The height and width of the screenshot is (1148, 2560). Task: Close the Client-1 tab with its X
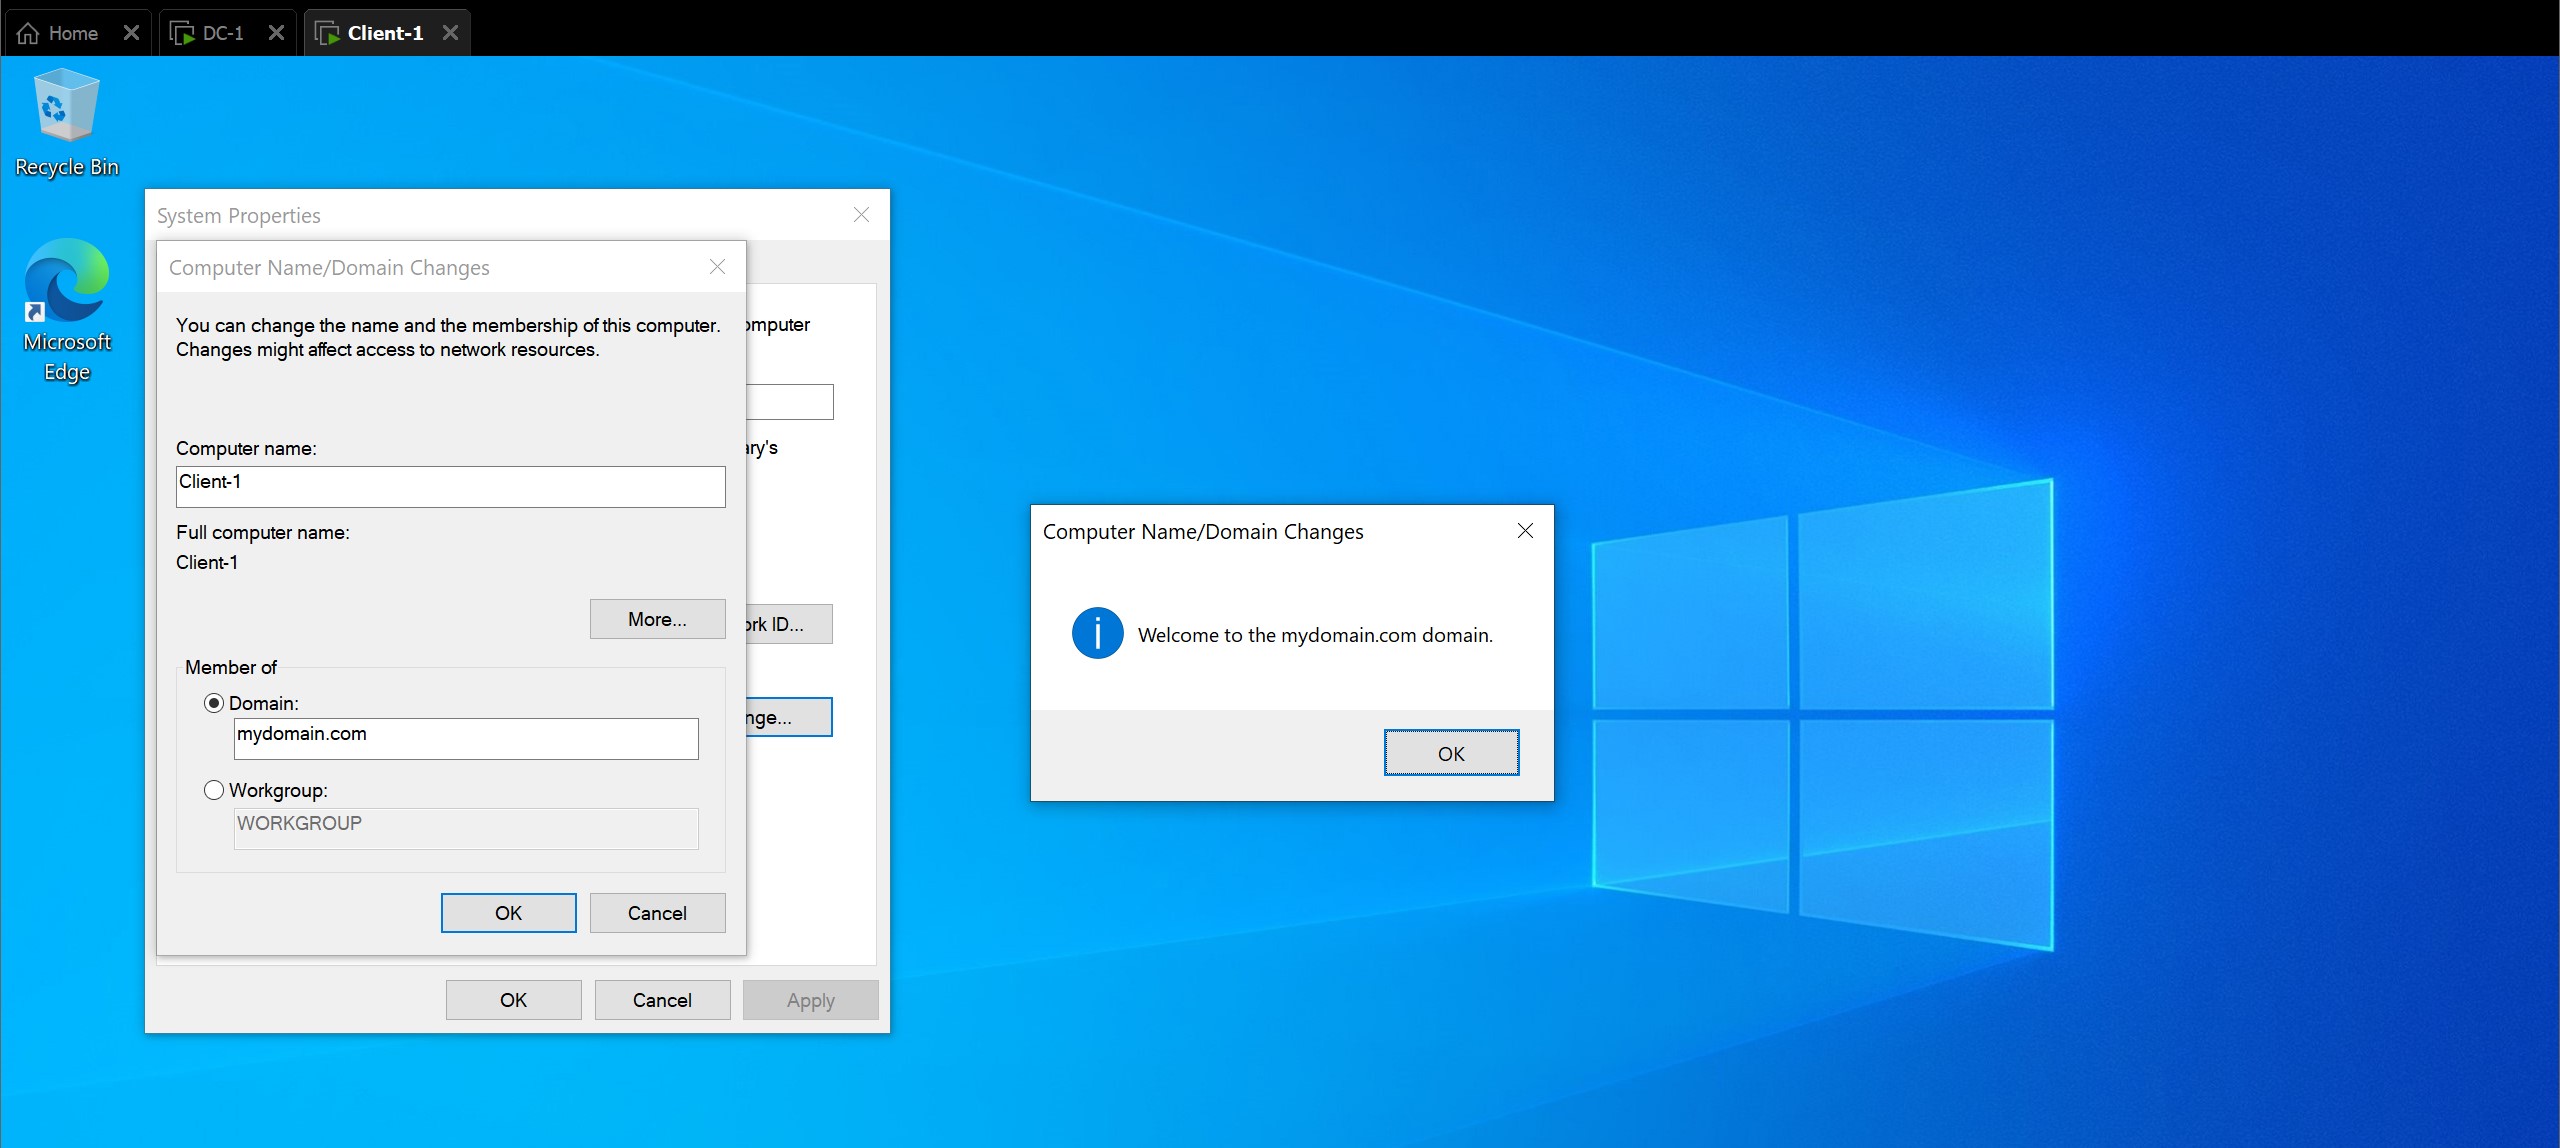click(x=451, y=33)
